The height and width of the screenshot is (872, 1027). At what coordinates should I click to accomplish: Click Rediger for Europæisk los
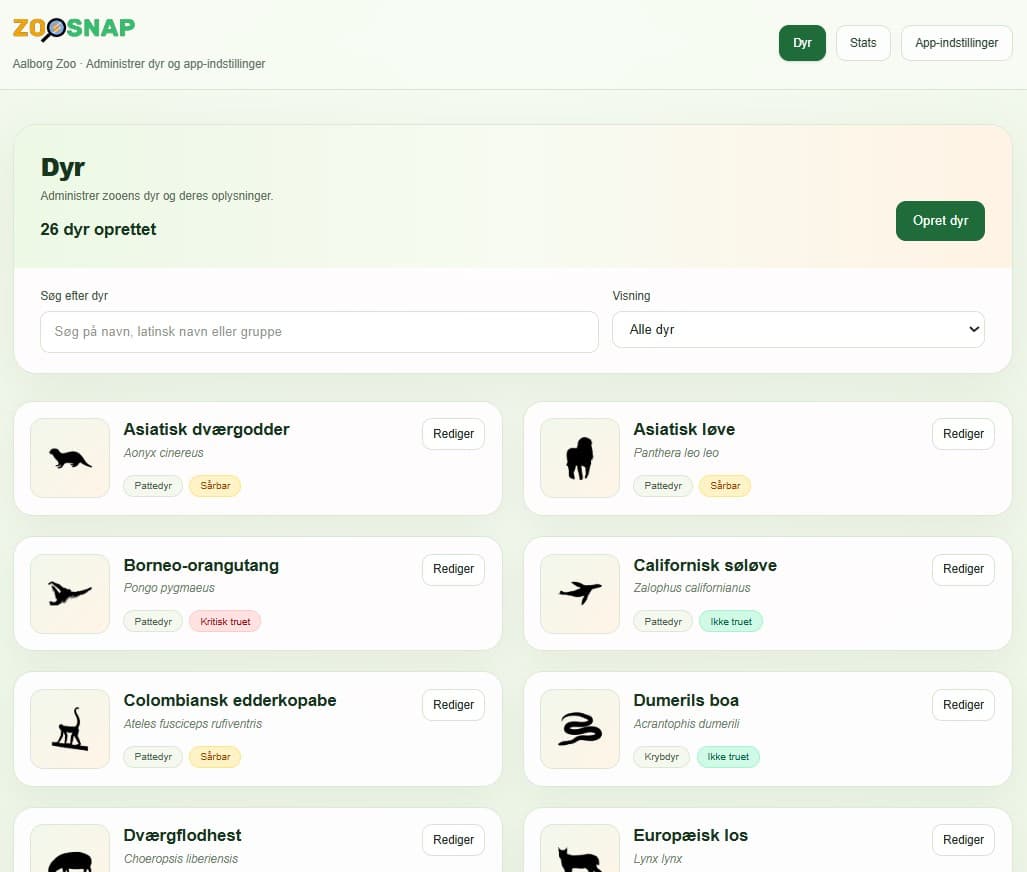tap(963, 840)
